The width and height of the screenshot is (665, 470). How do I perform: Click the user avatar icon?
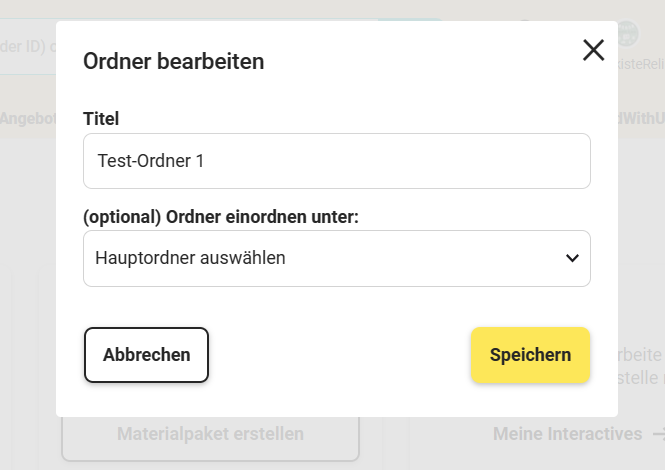click(627, 34)
